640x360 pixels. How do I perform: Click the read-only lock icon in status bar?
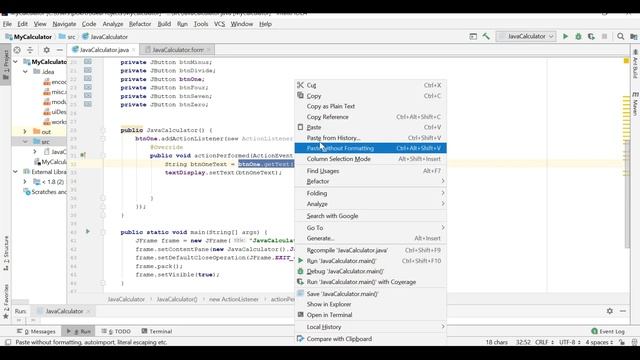622,342
